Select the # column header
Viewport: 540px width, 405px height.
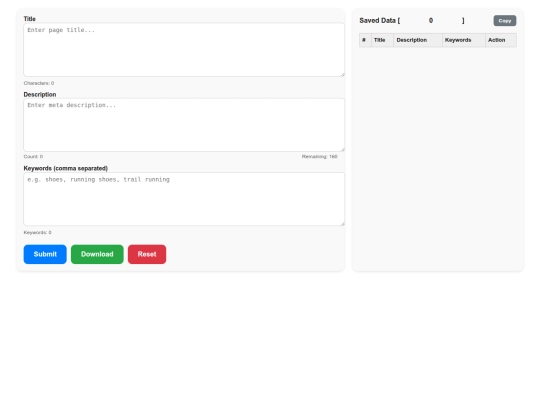click(365, 40)
